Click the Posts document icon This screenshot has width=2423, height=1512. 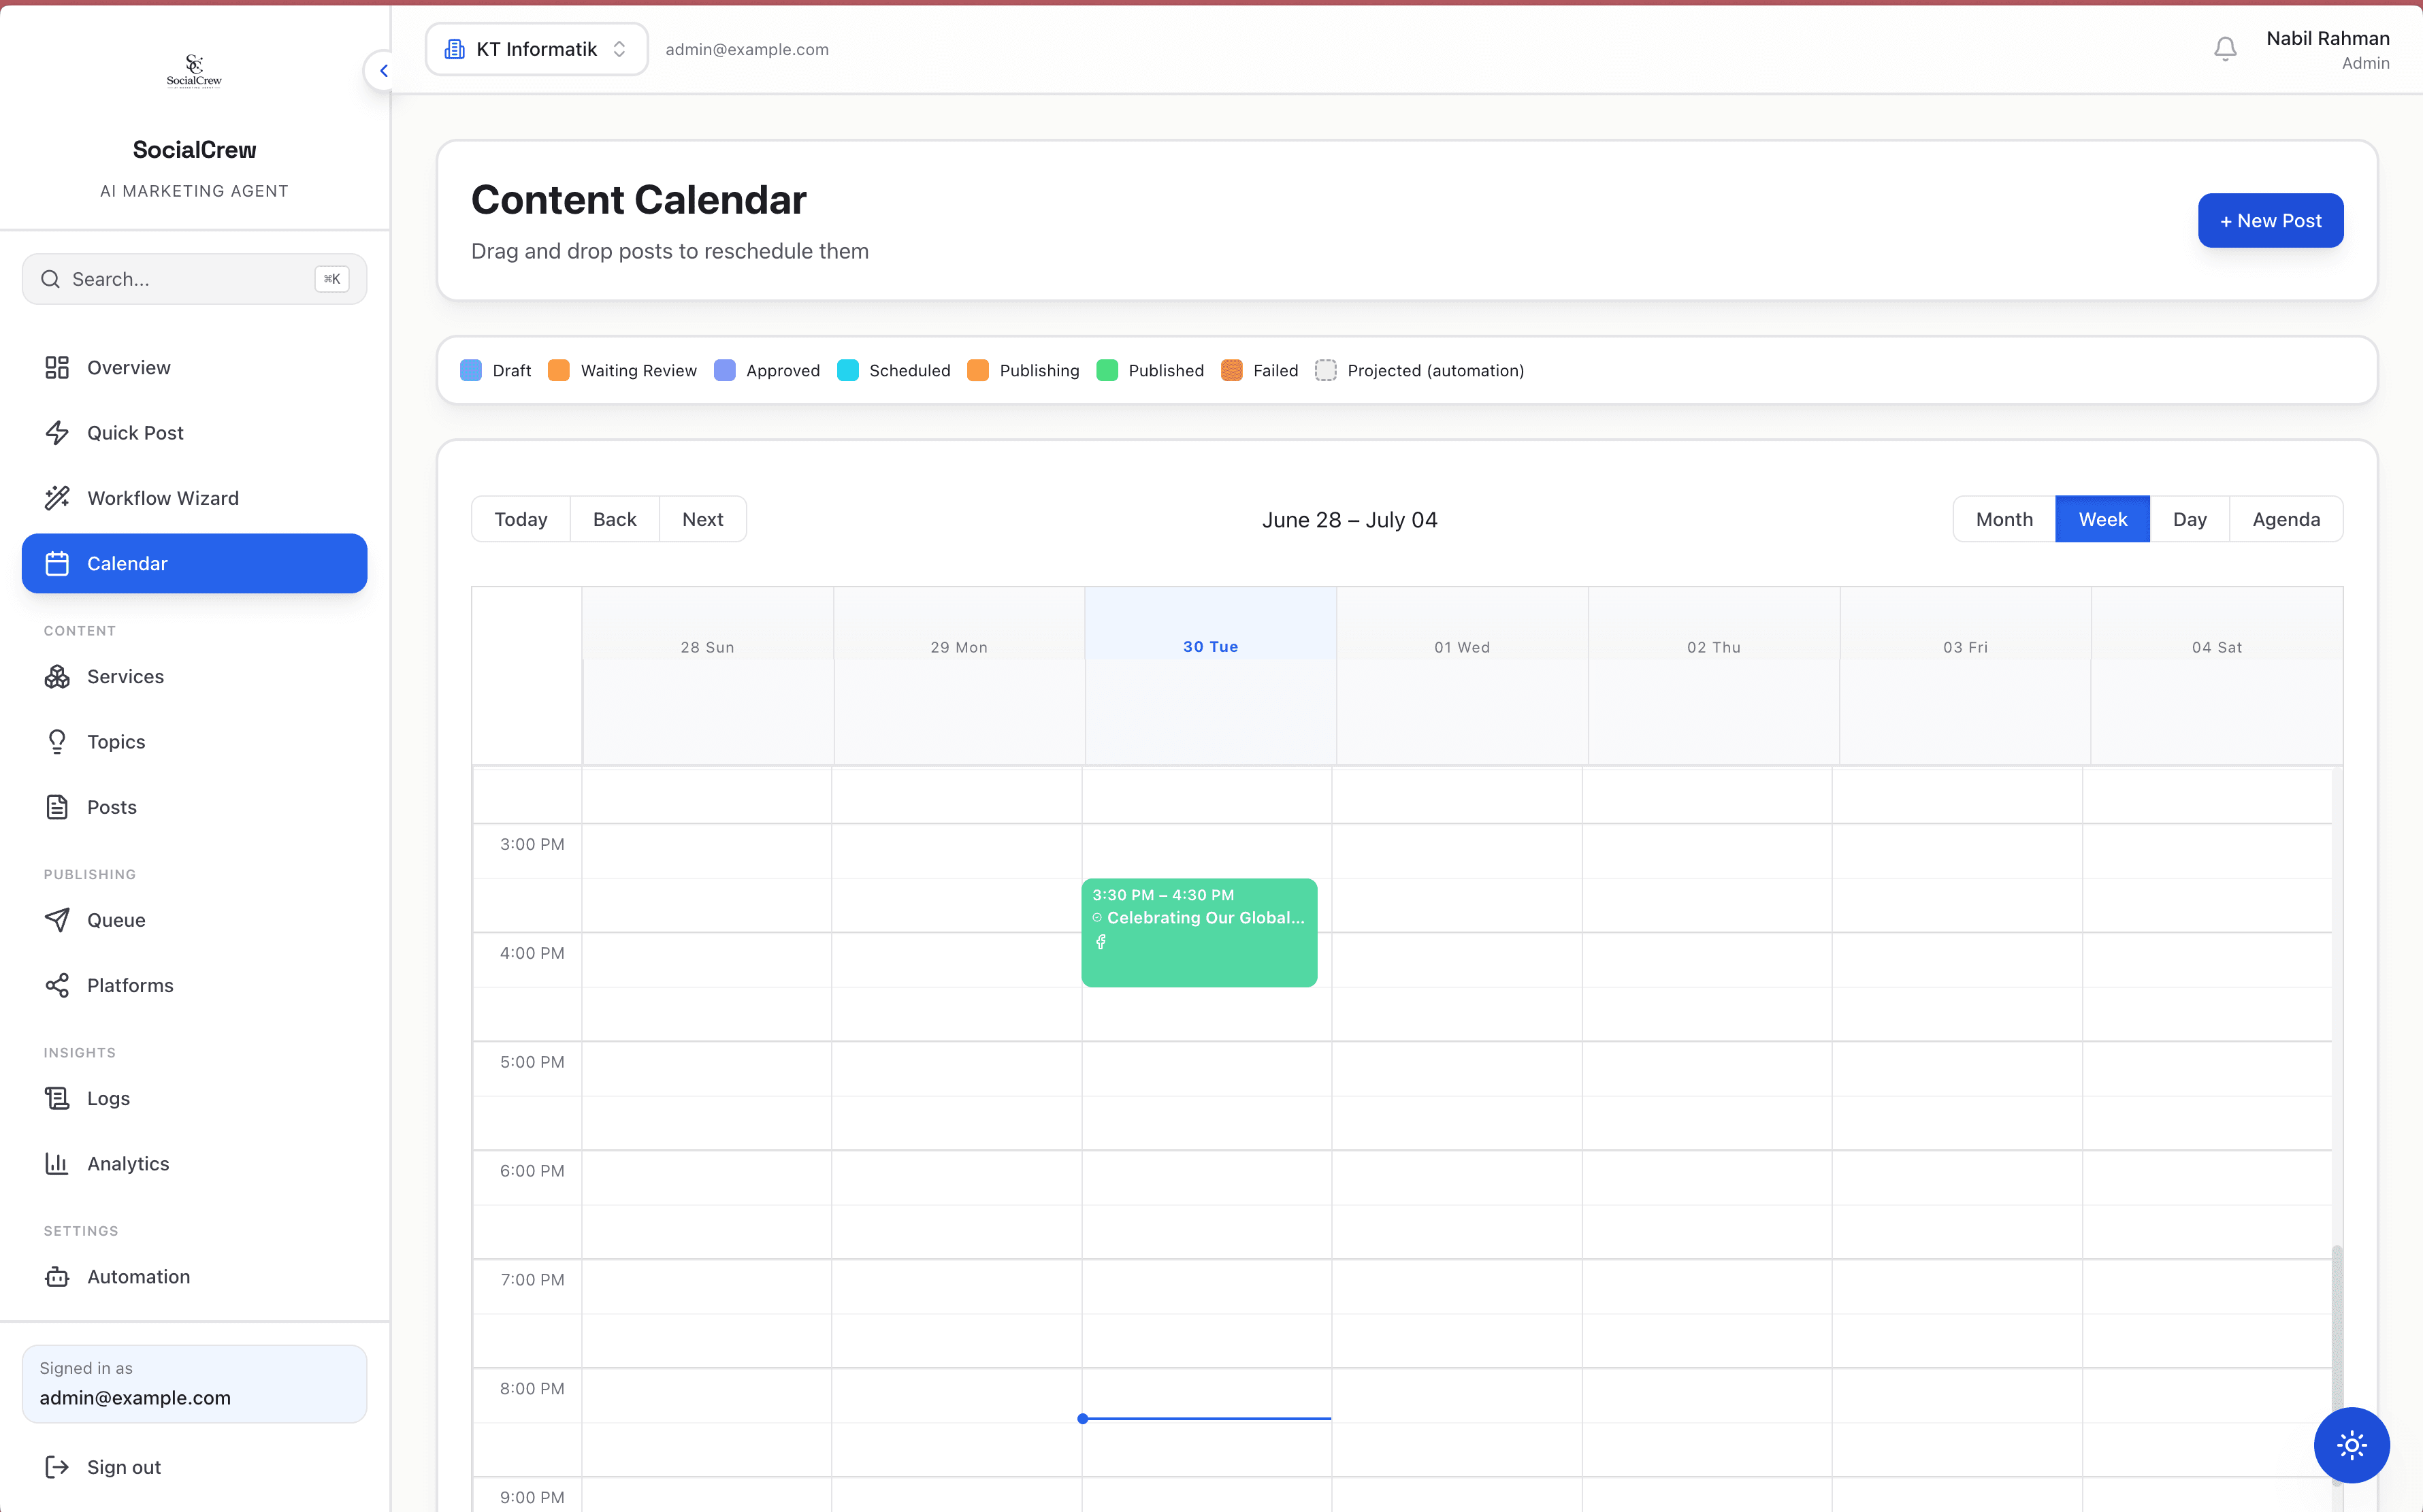click(57, 807)
